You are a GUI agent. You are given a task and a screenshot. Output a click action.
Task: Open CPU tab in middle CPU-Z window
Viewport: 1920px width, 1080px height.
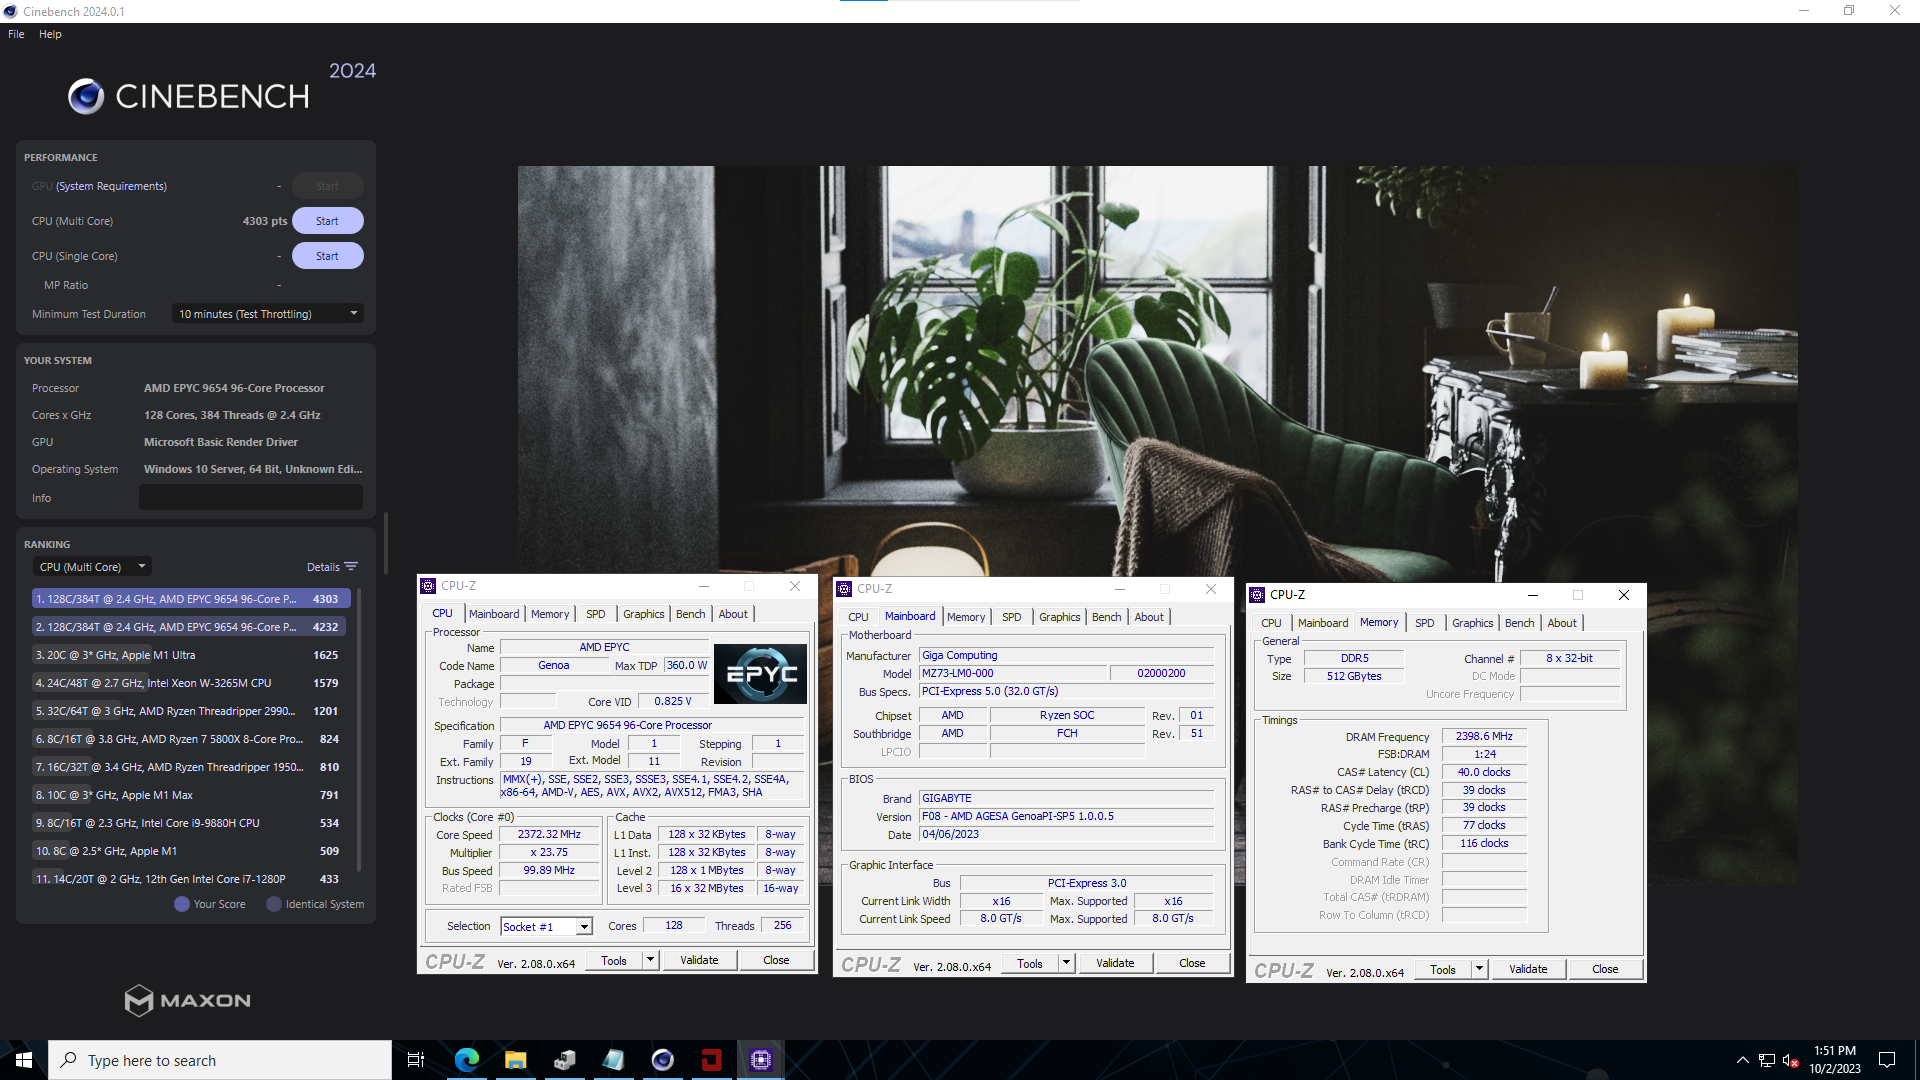858,617
